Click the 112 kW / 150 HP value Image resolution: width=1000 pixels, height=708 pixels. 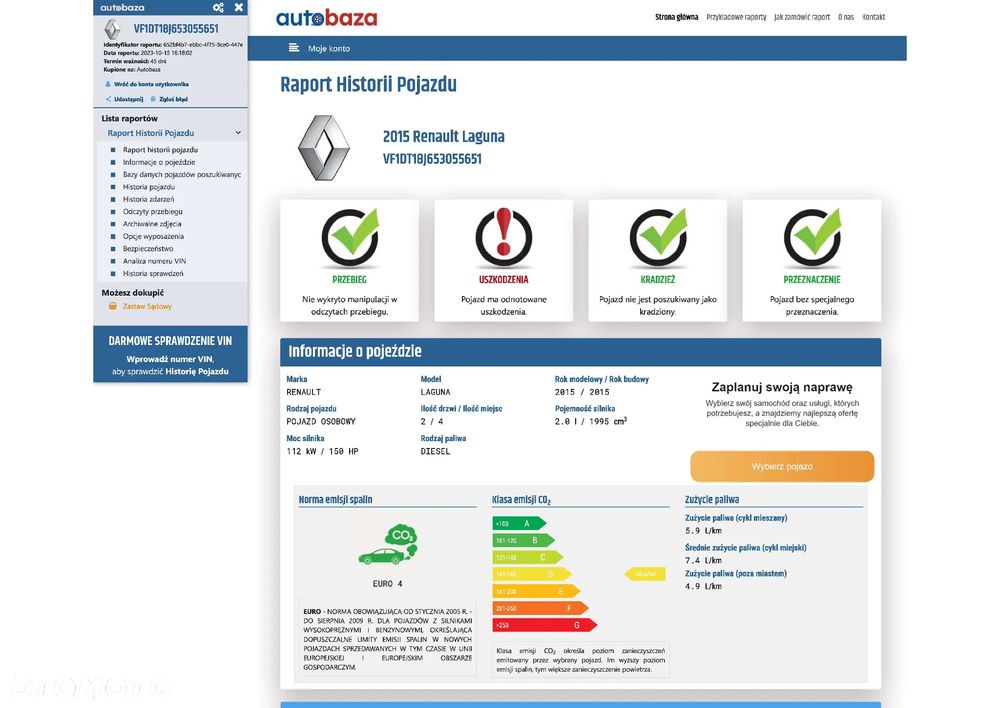pos(323,452)
